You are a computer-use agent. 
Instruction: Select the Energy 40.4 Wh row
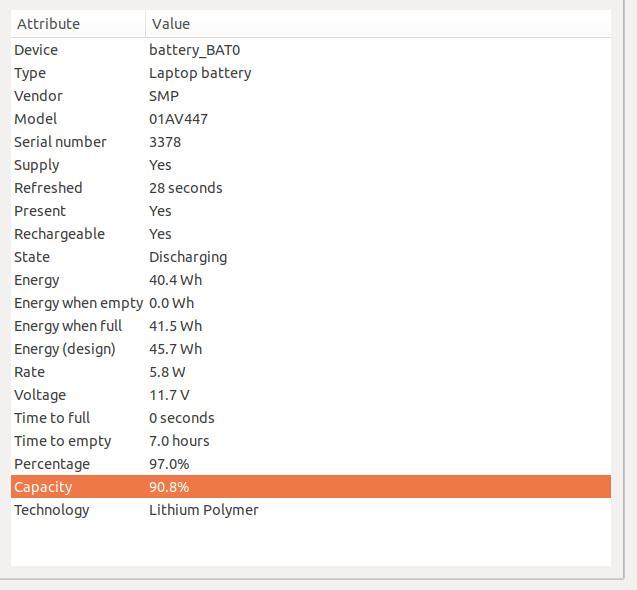311,280
